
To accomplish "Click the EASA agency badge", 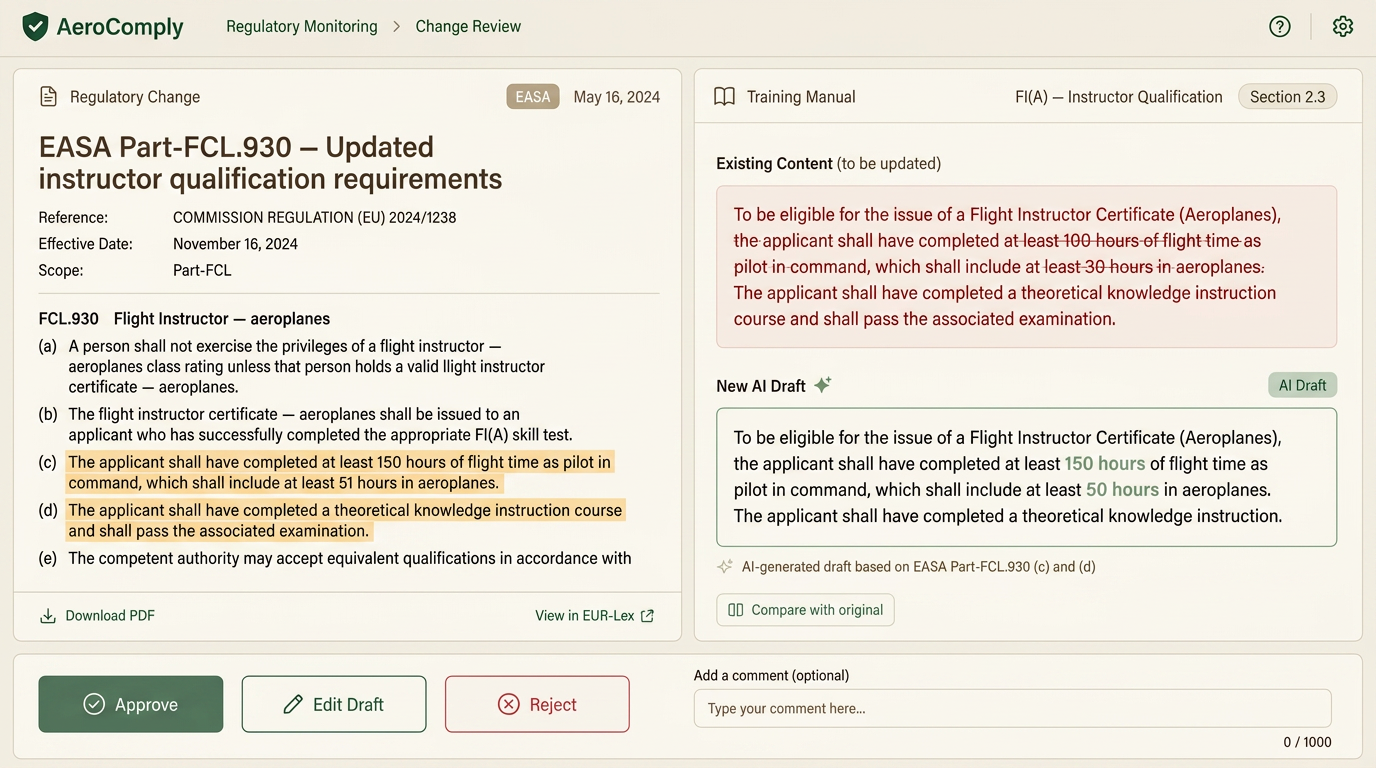I will (533, 97).
